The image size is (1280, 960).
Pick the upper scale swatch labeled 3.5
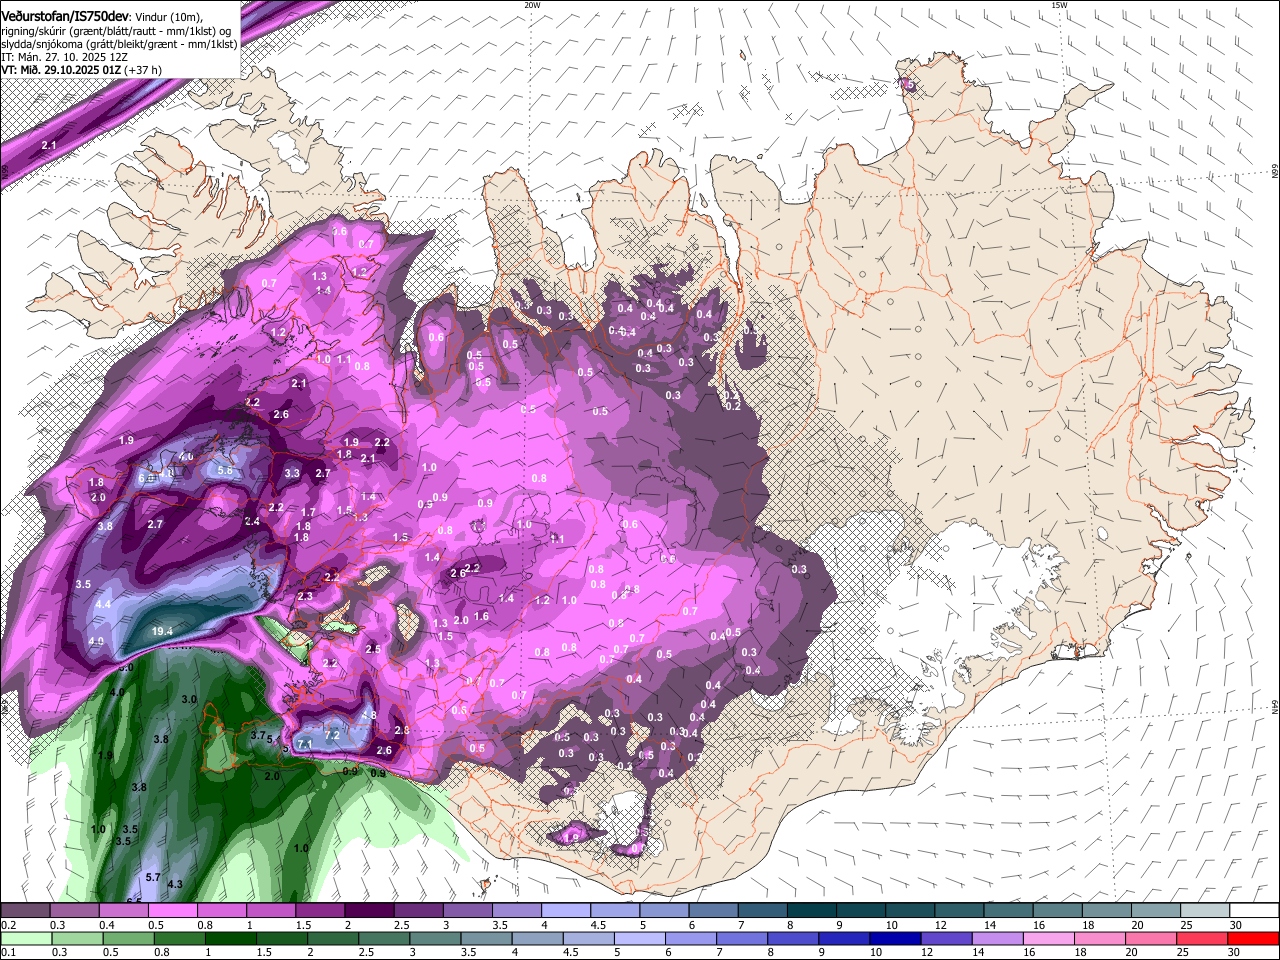click(x=516, y=911)
